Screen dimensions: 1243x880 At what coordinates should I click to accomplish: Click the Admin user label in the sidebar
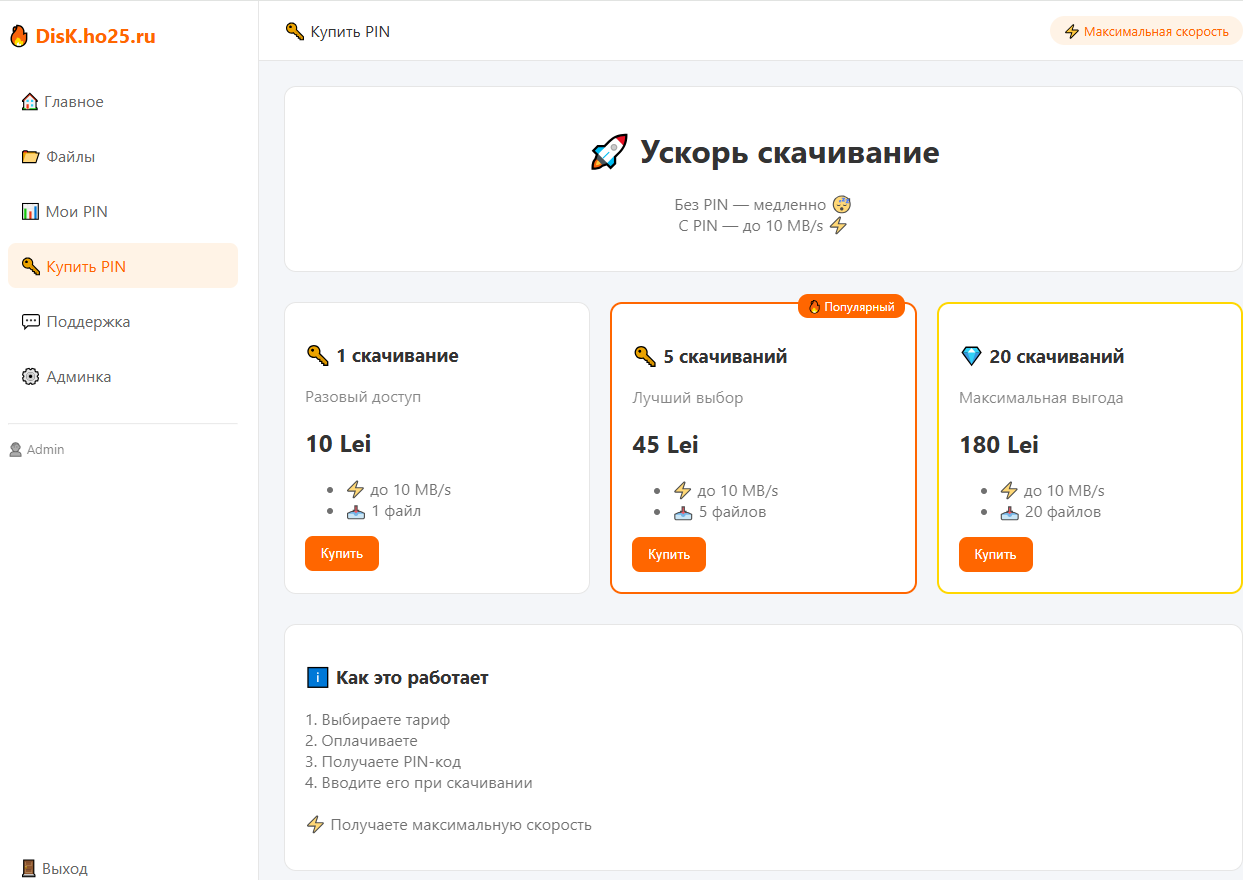click(45, 450)
